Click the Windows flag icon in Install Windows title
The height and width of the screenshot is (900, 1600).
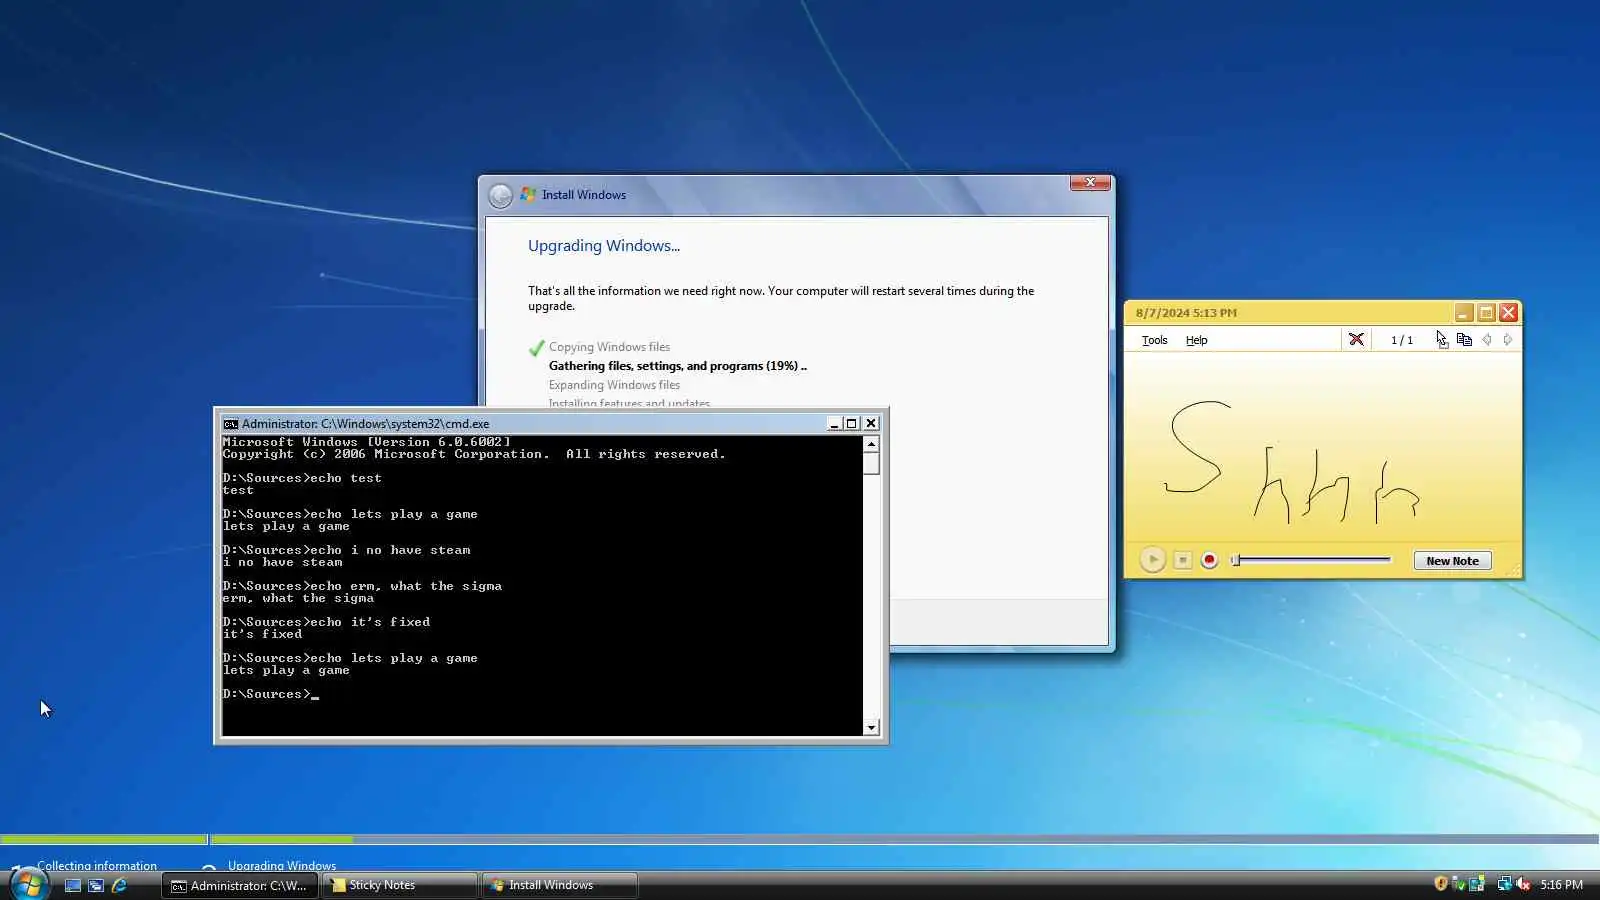coord(528,195)
